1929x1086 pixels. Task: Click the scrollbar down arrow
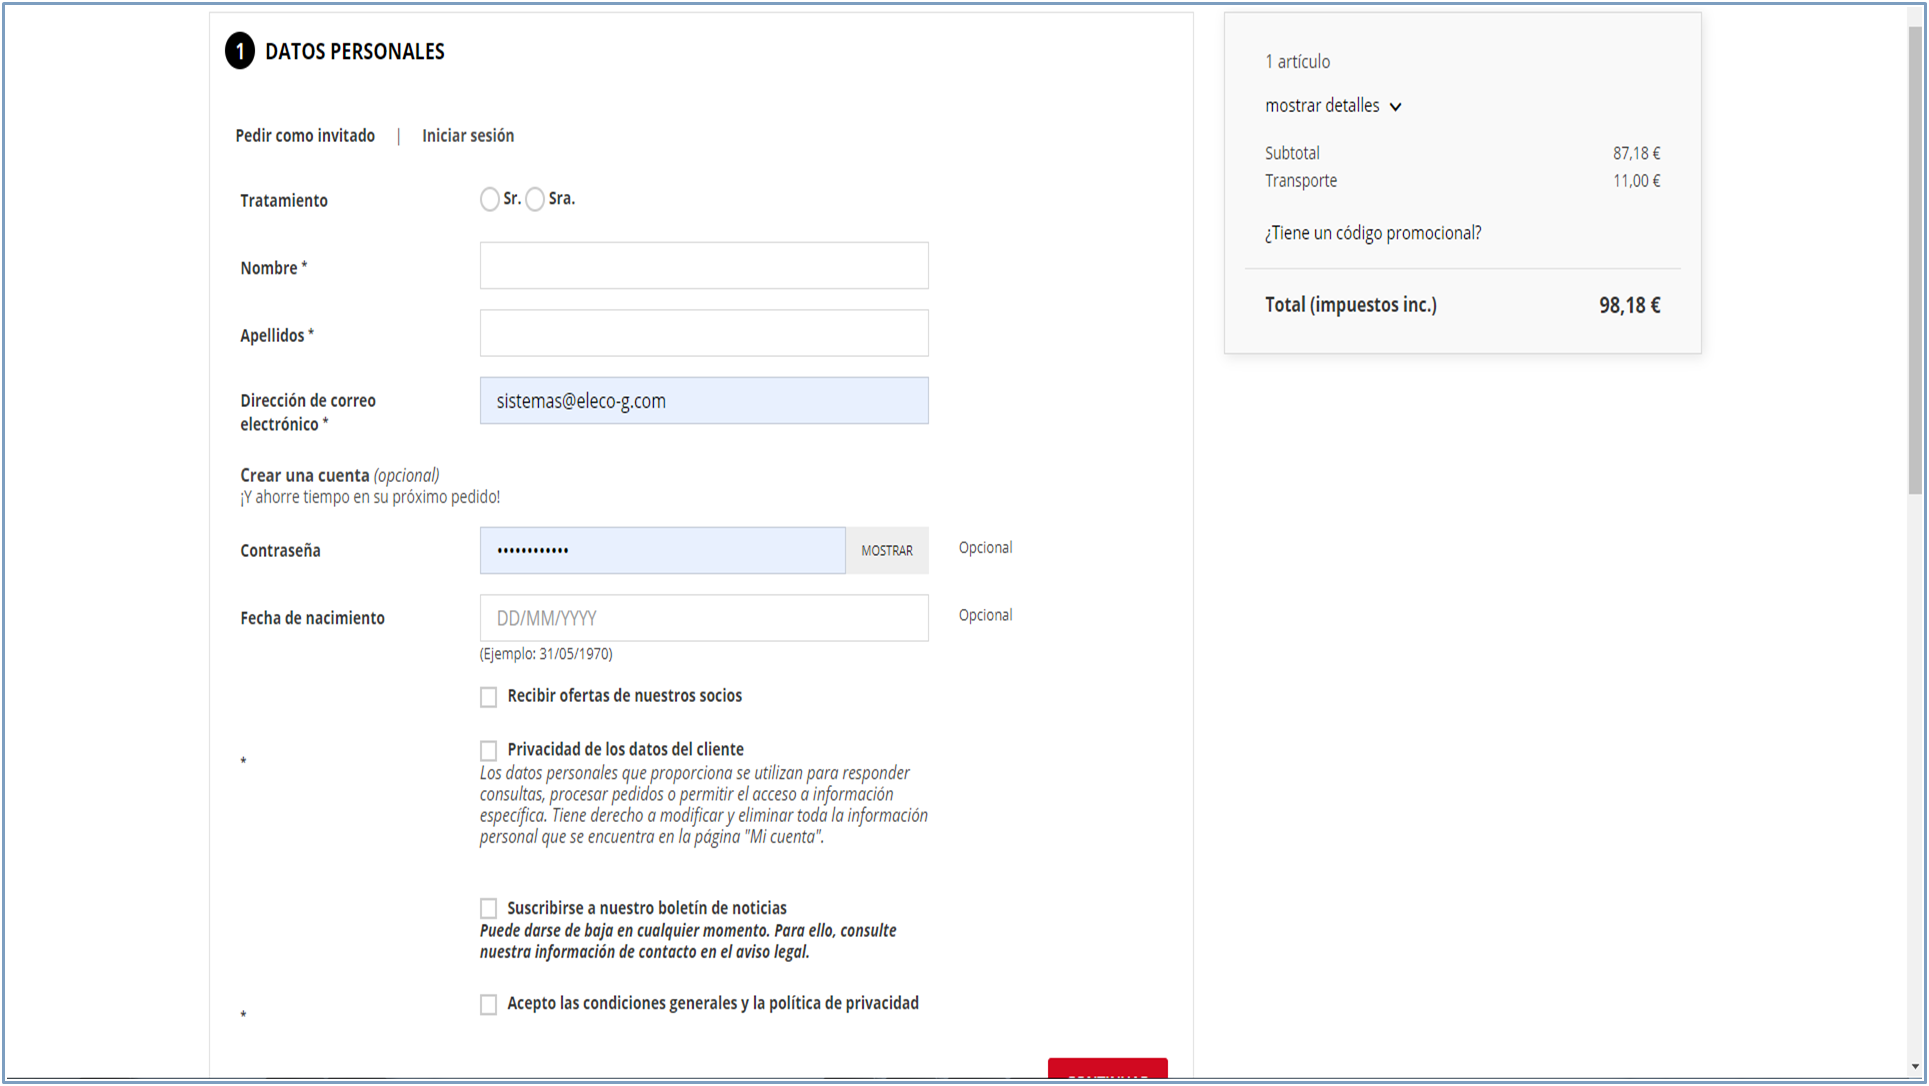pyautogui.click(x=1916, y=1067)
